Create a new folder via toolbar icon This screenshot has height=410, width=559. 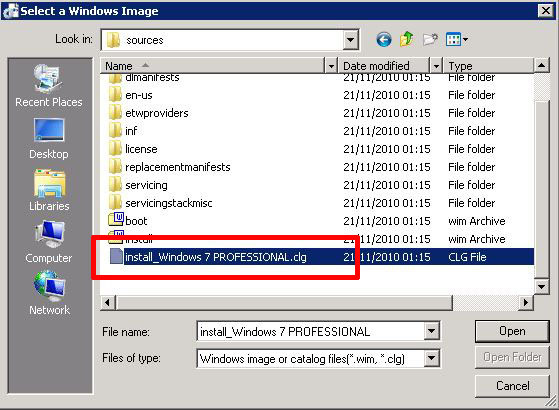pyautogui.click(x=430, y=39)
